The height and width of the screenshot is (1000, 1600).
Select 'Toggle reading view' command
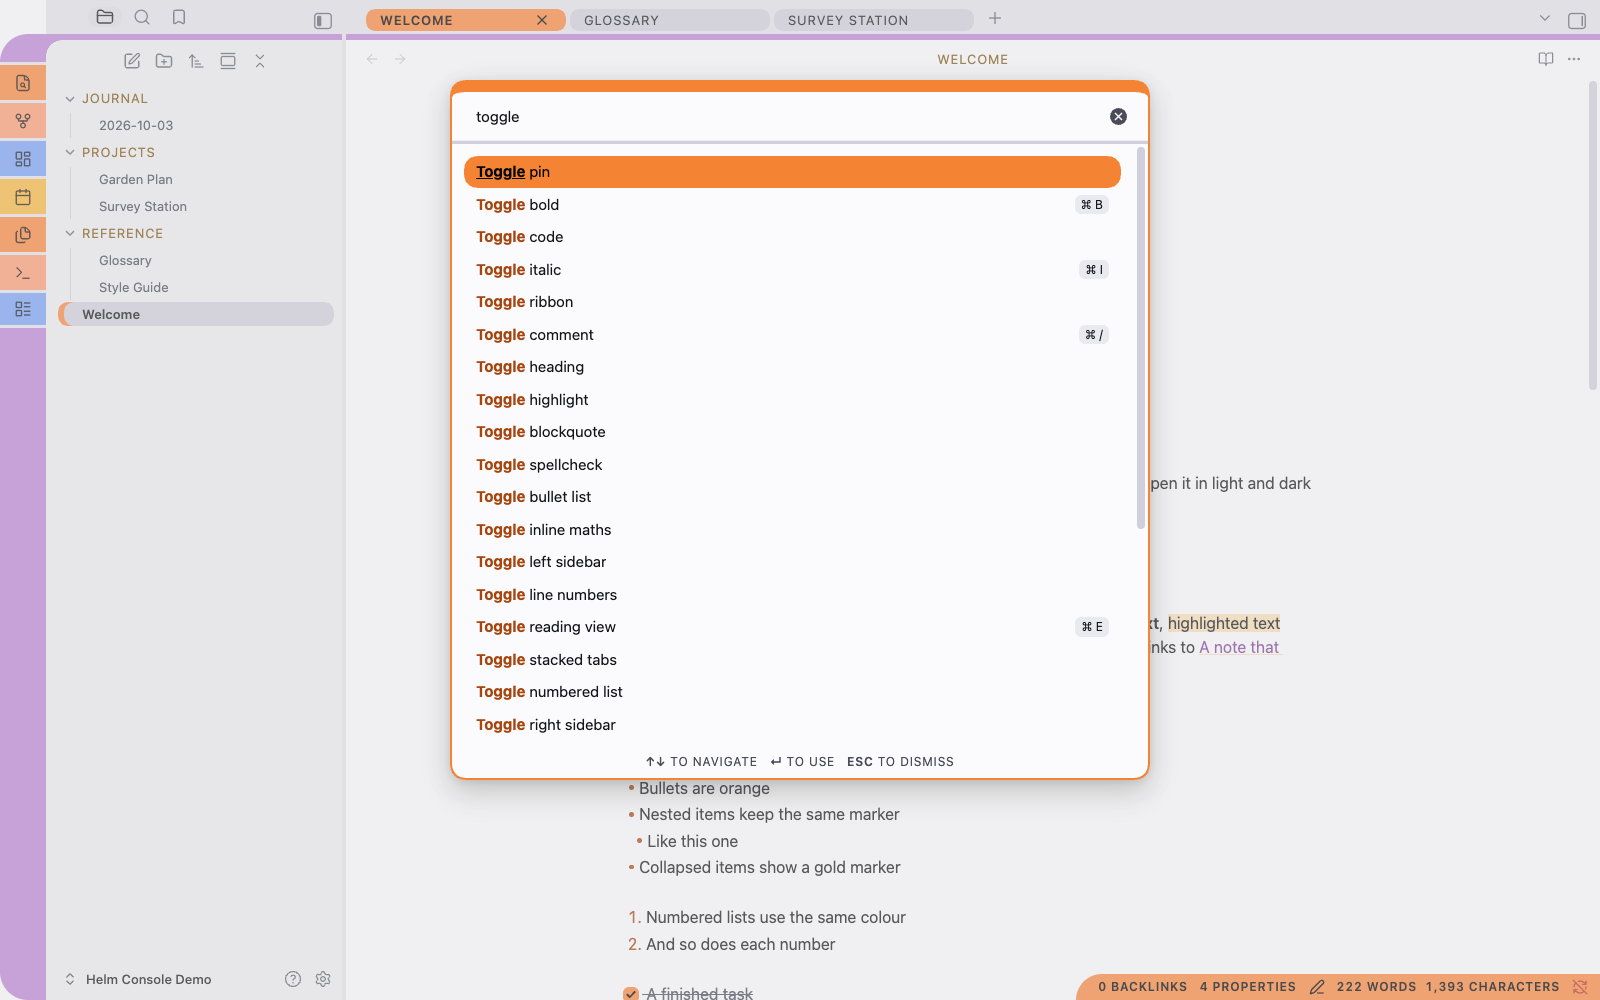[792, 627]
